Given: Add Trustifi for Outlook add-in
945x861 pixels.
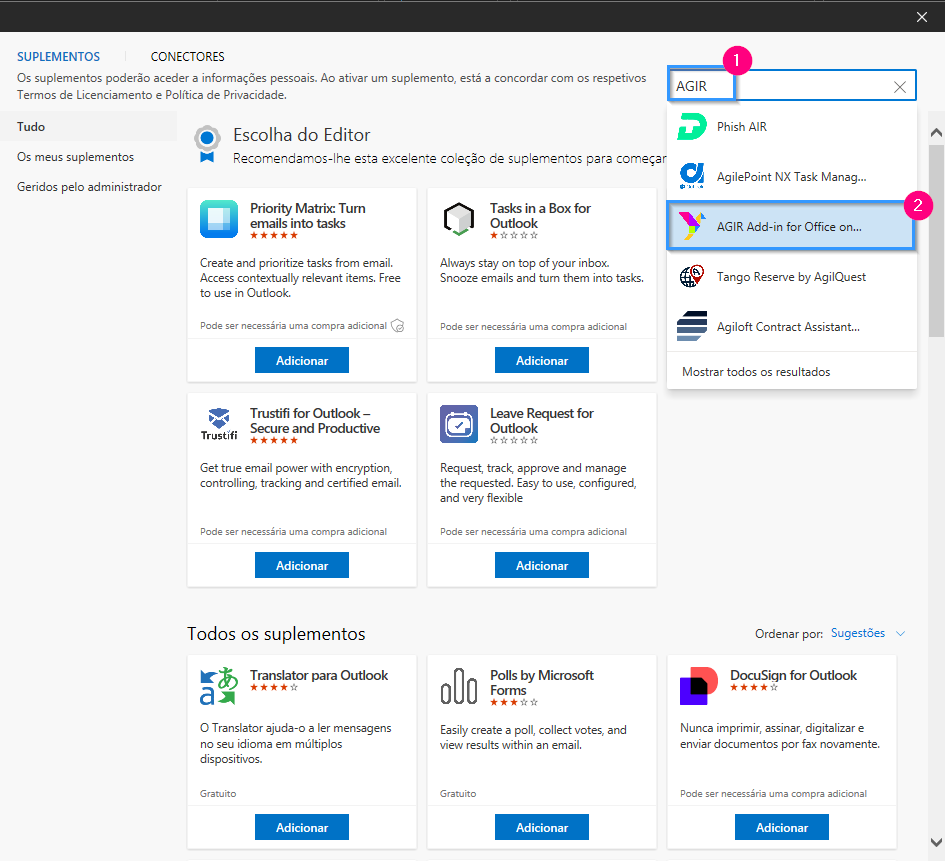Looking at the screenshot, I should click(x=302, y=565).
